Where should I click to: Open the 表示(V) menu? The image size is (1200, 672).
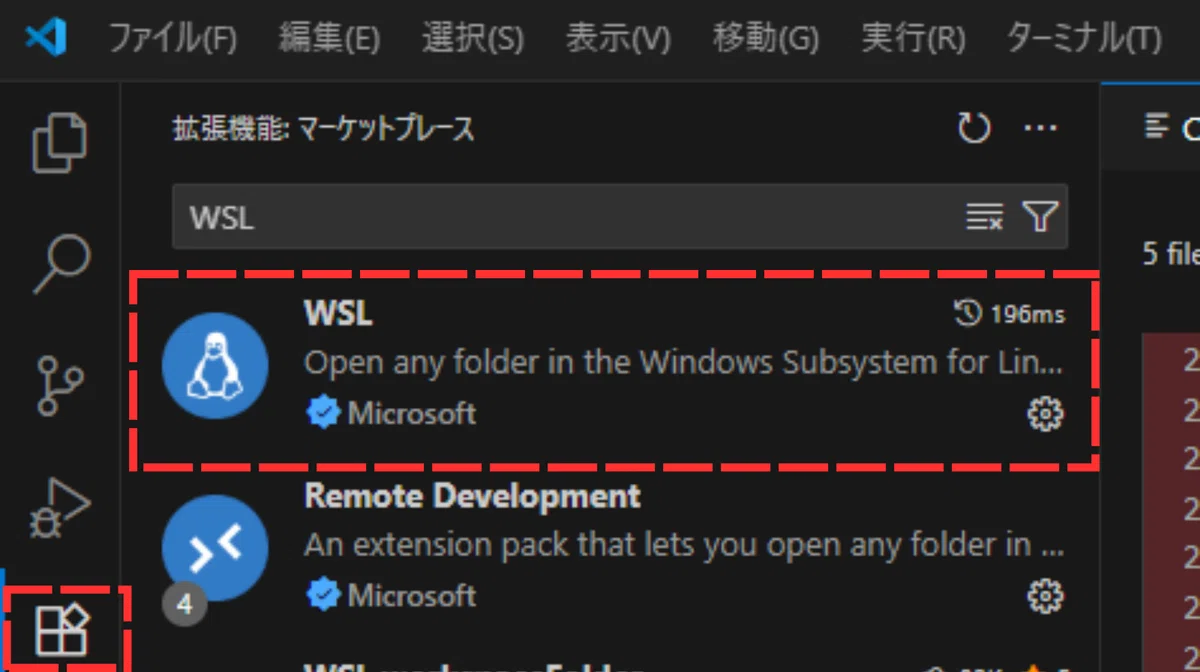tap(618, 40)
